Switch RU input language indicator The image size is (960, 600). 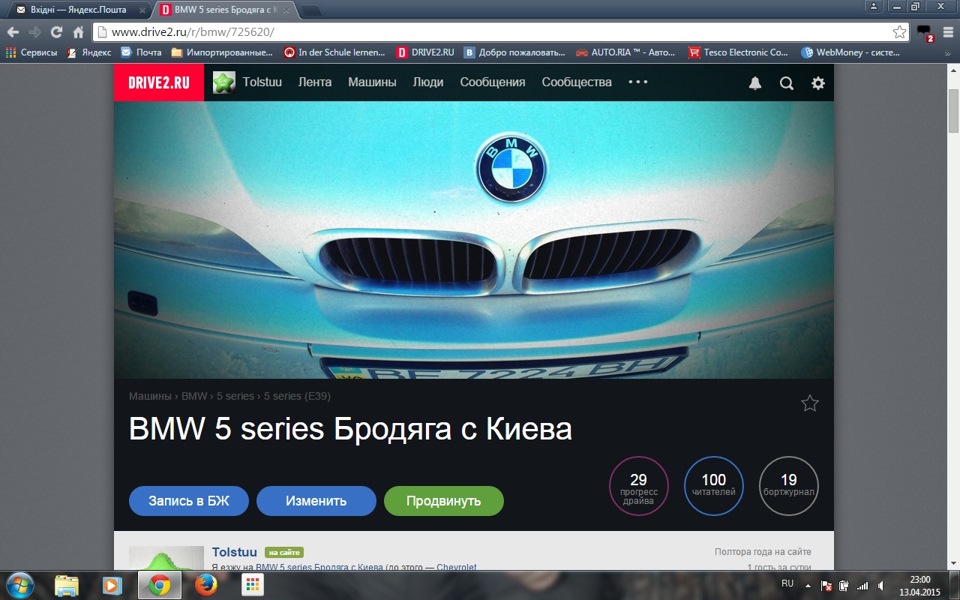coord(787,583)
